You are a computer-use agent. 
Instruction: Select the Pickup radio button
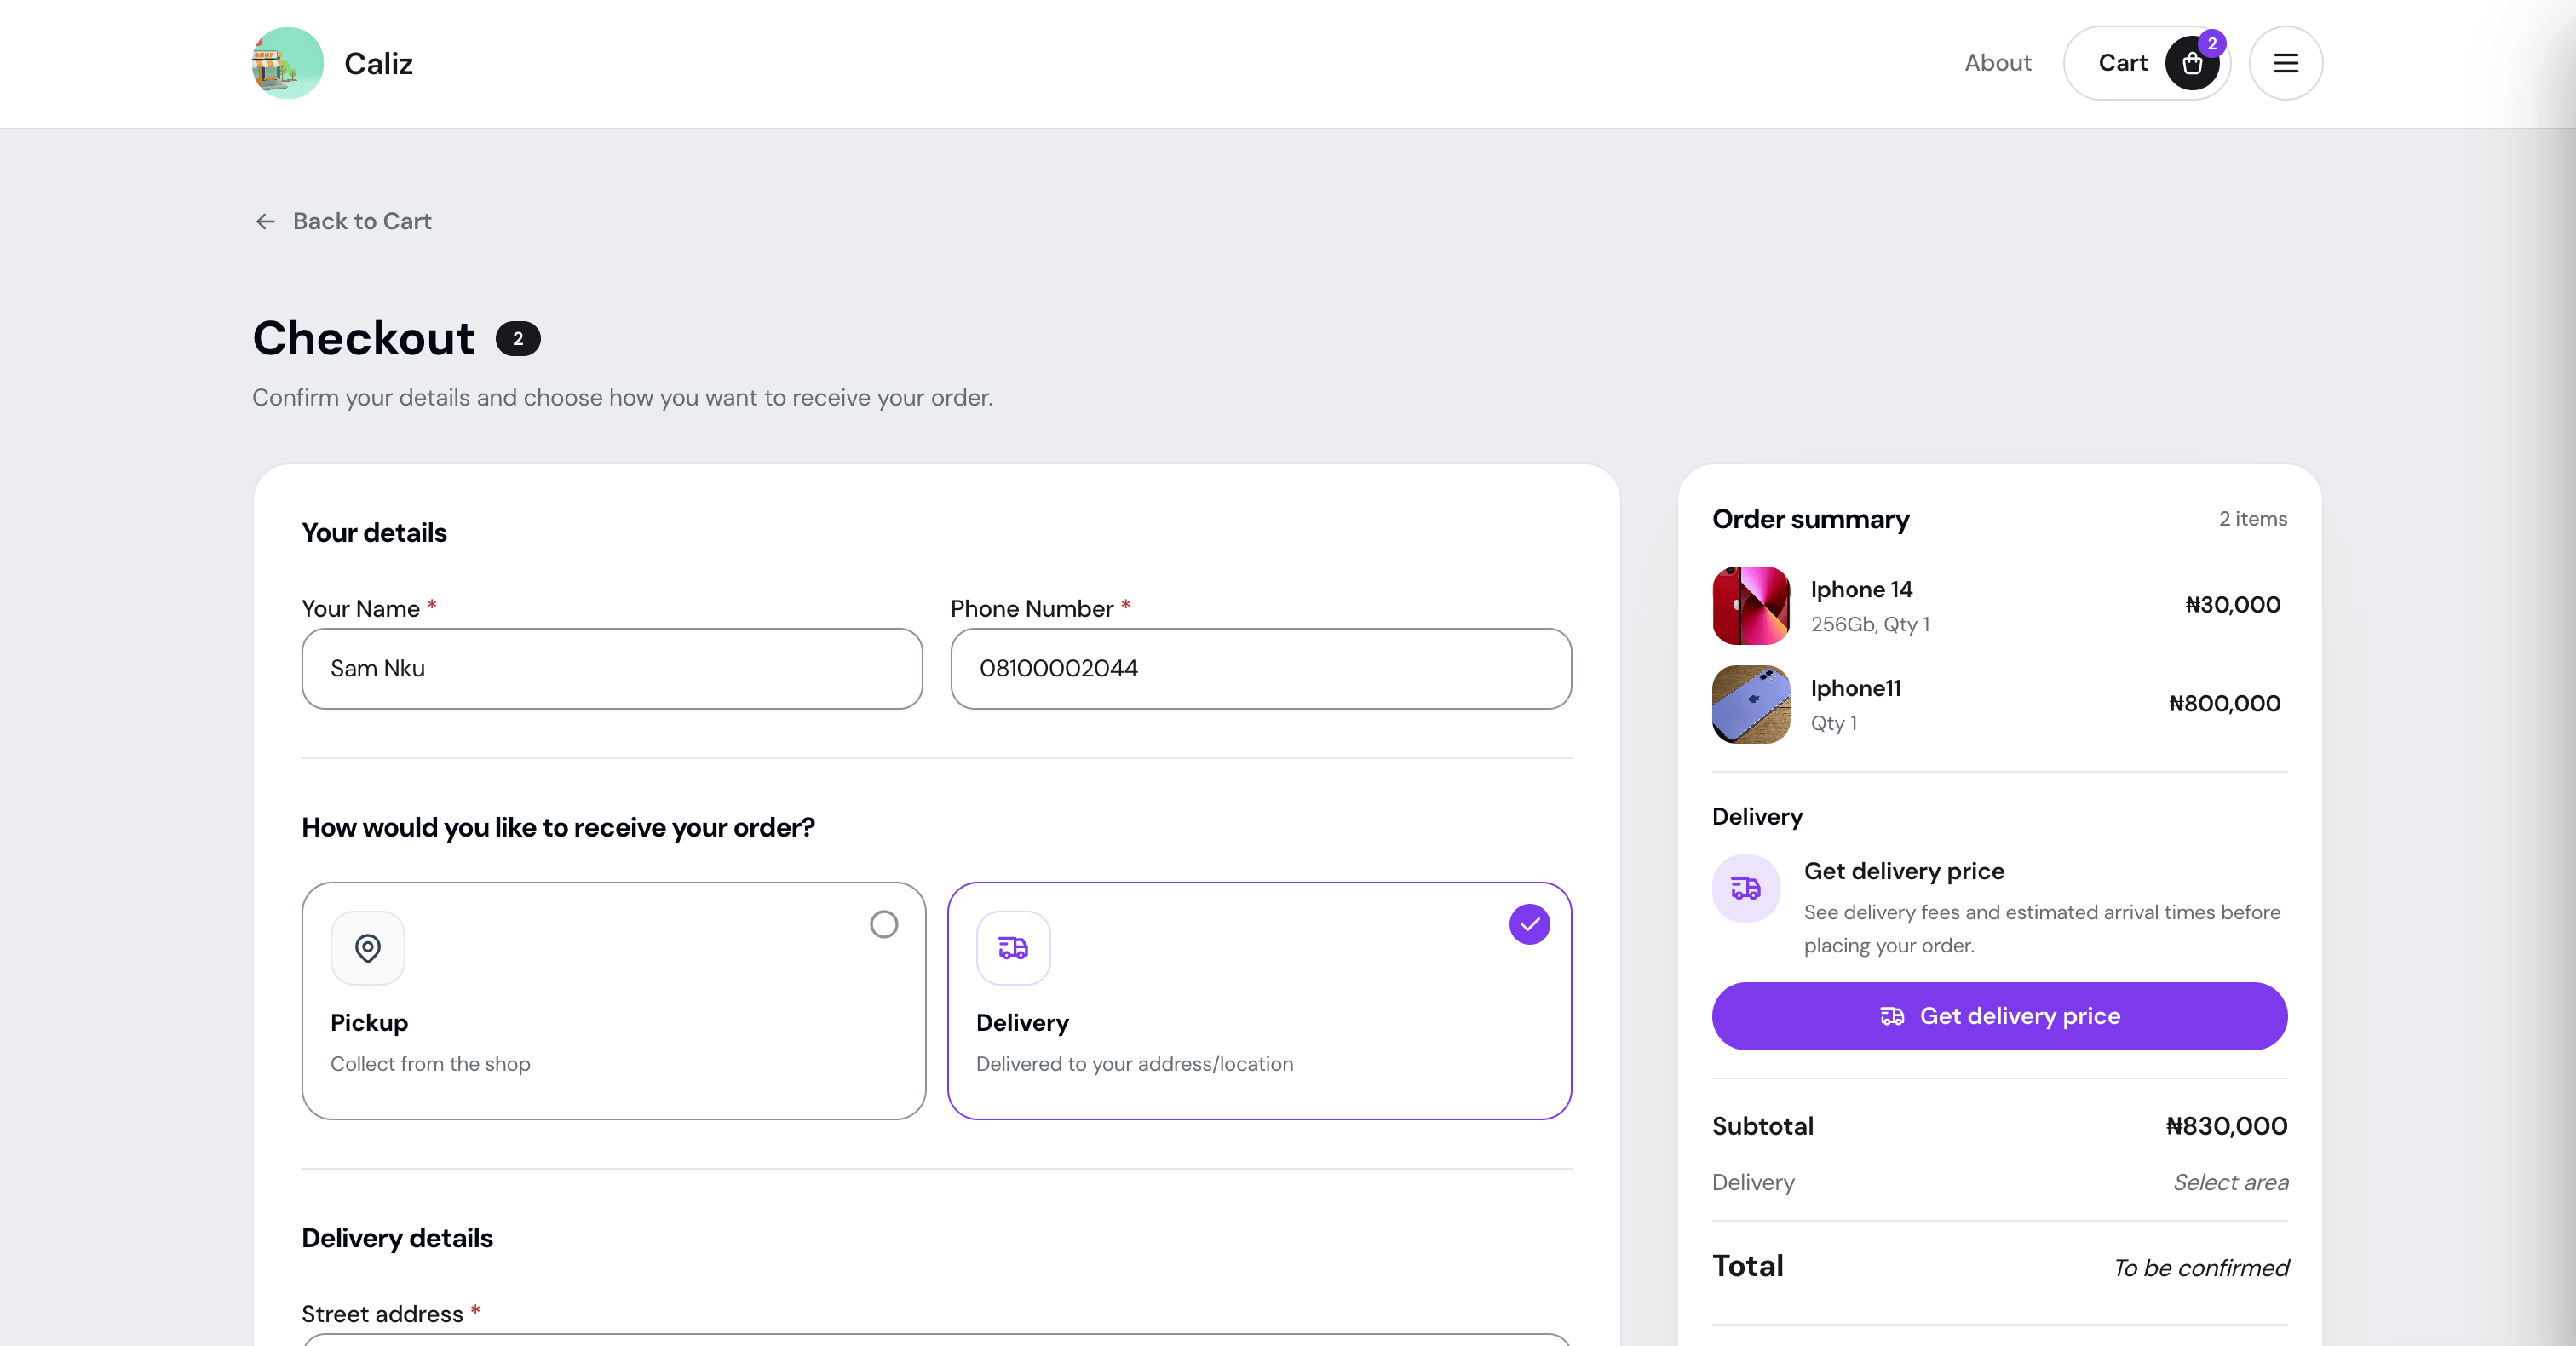[x=883, y=924]
